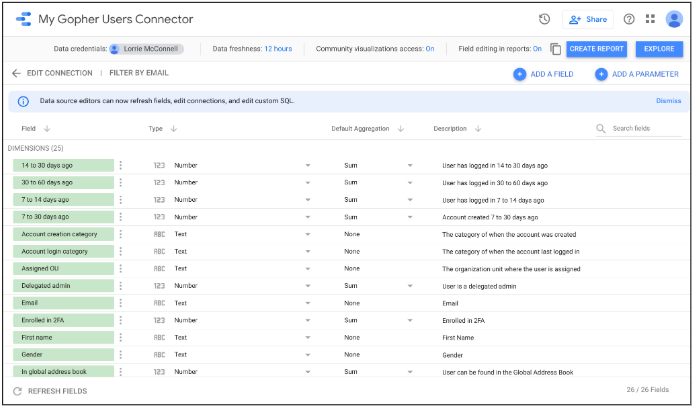Sort by Field column arrow

coord(47,129)
